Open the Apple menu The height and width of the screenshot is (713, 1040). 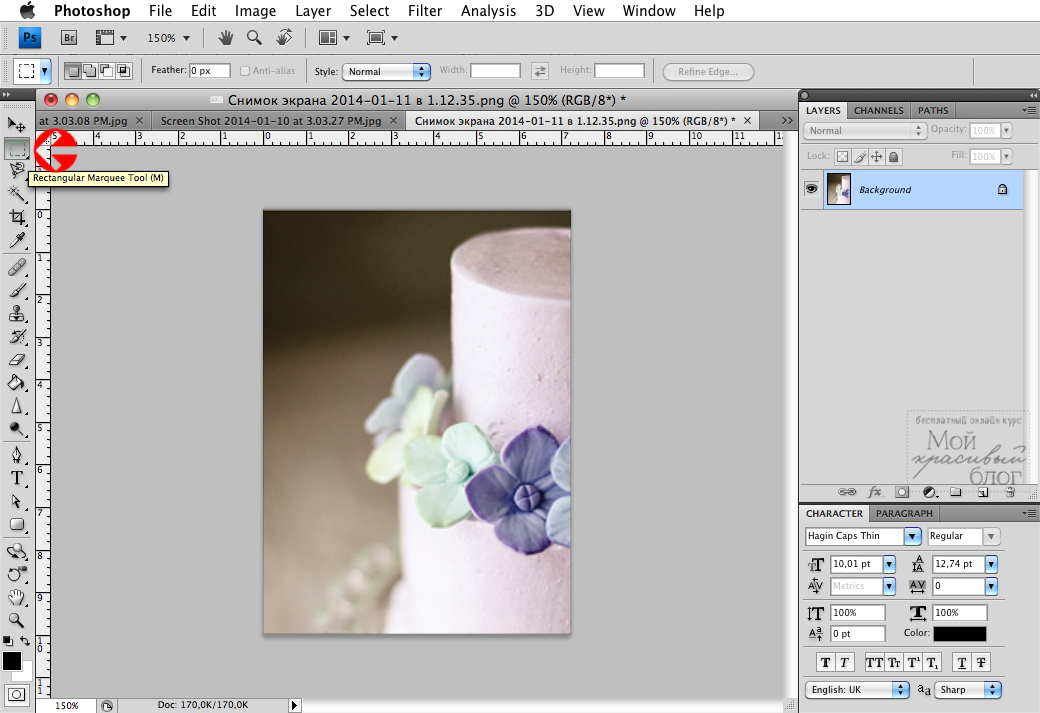tap(27, 10)
